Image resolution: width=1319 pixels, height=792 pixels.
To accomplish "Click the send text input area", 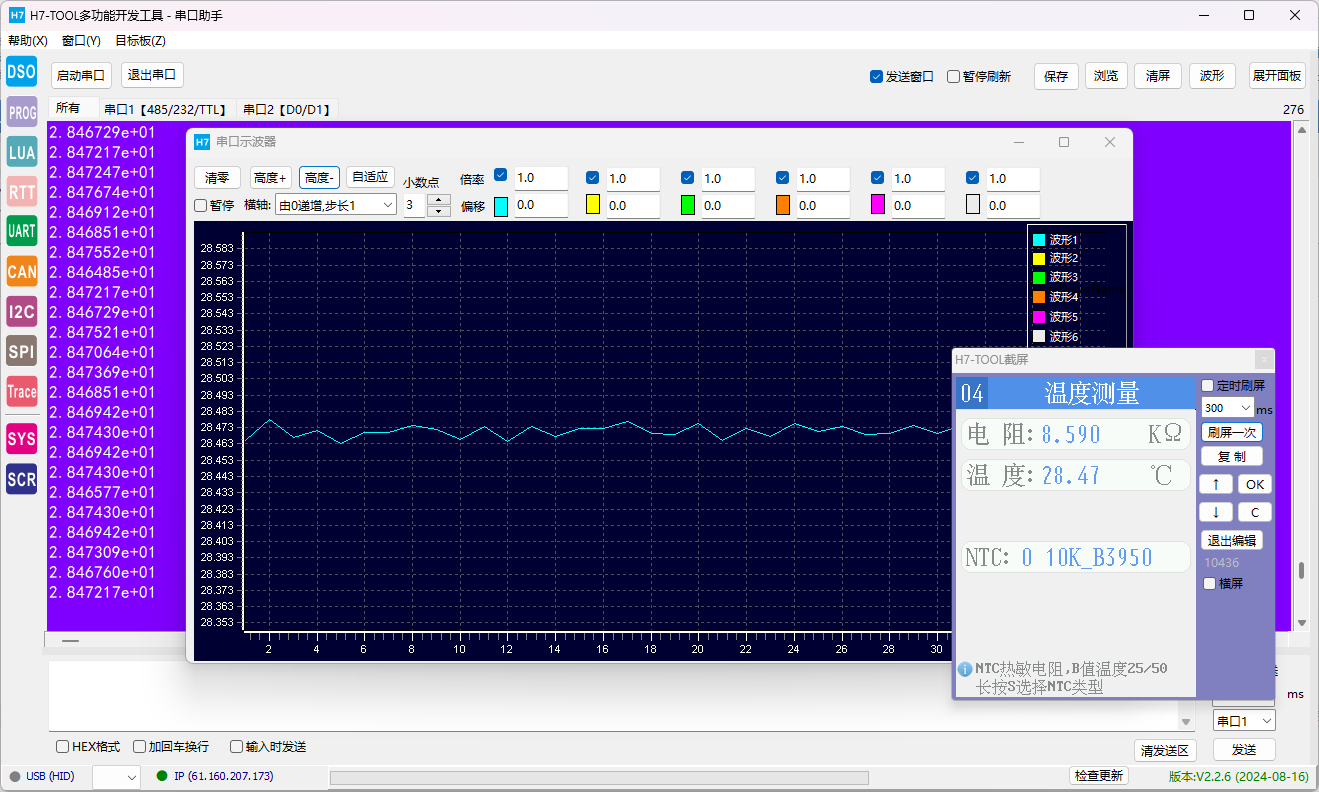I will point(613,695).
